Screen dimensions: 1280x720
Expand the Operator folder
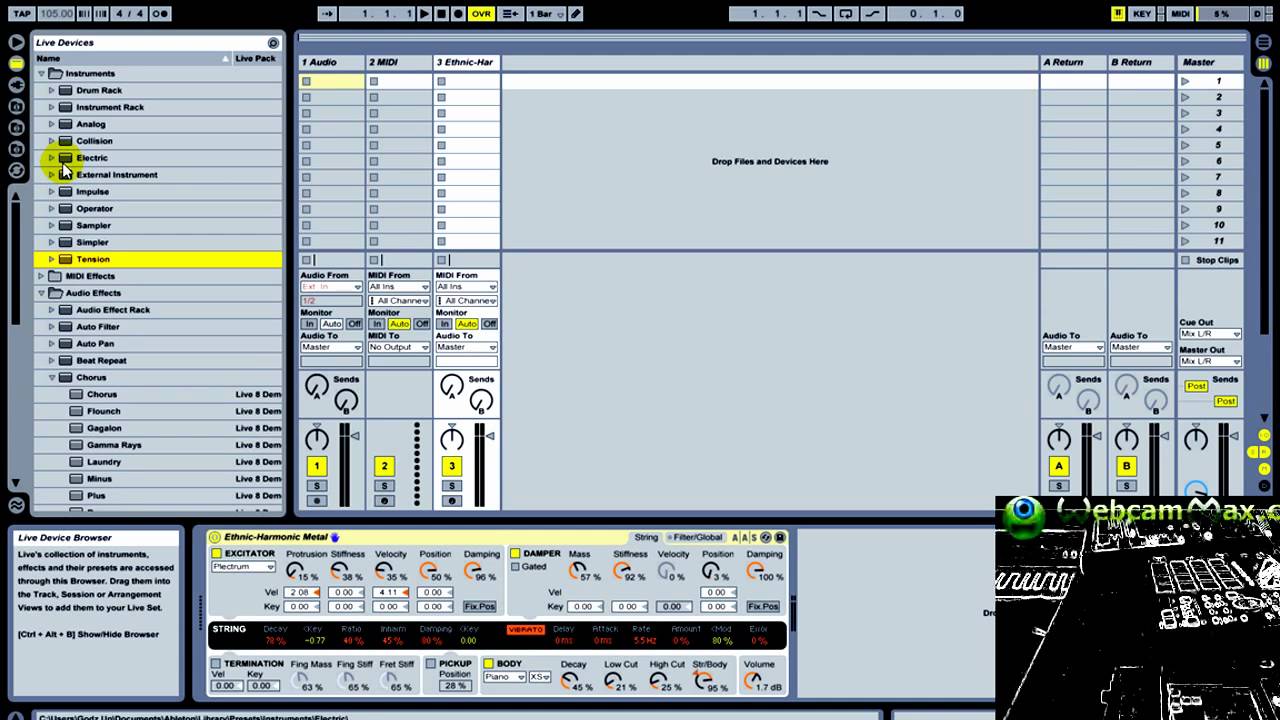(51, 208)
